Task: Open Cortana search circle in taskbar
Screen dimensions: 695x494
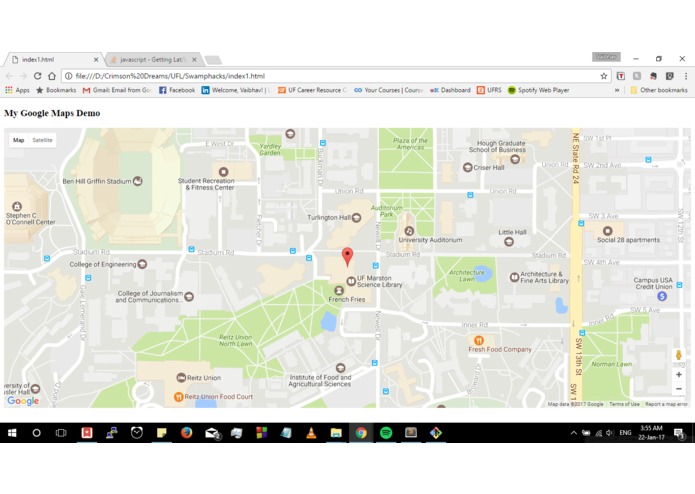Action: pyautogui.click(x=36, y=433)
